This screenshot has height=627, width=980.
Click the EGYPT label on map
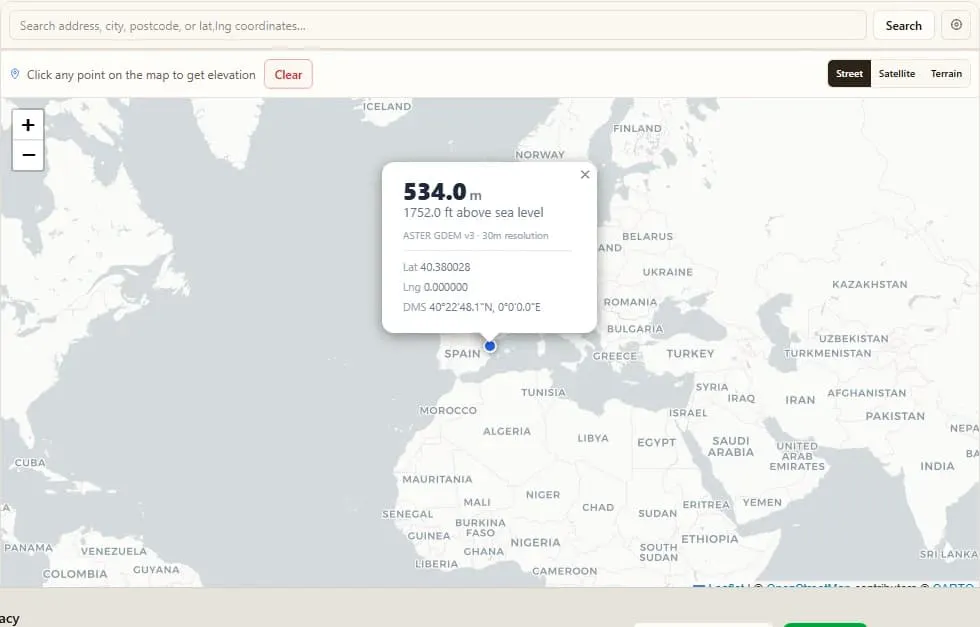(x=656, y=443)
